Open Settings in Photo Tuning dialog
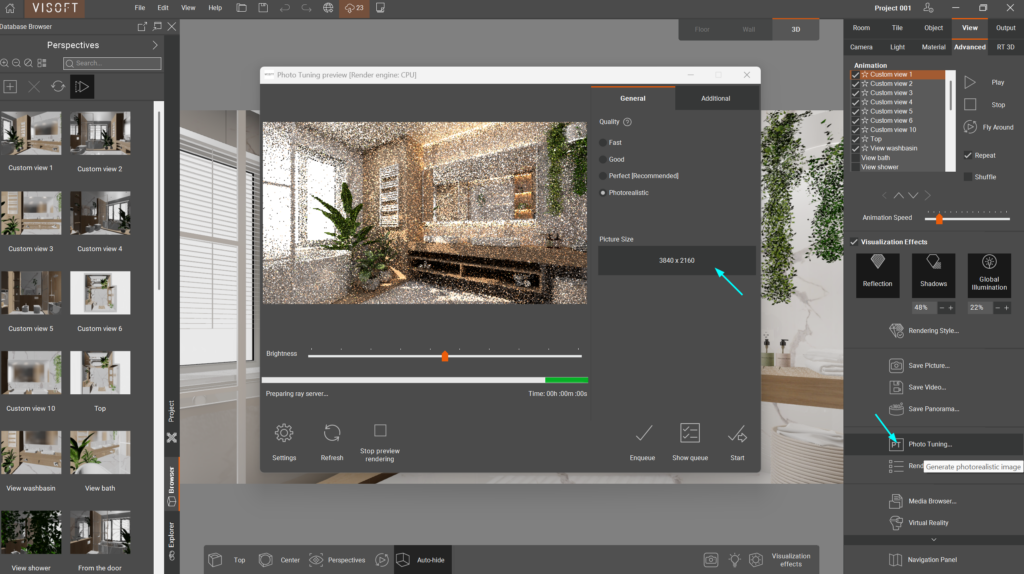 click(284, 441)
